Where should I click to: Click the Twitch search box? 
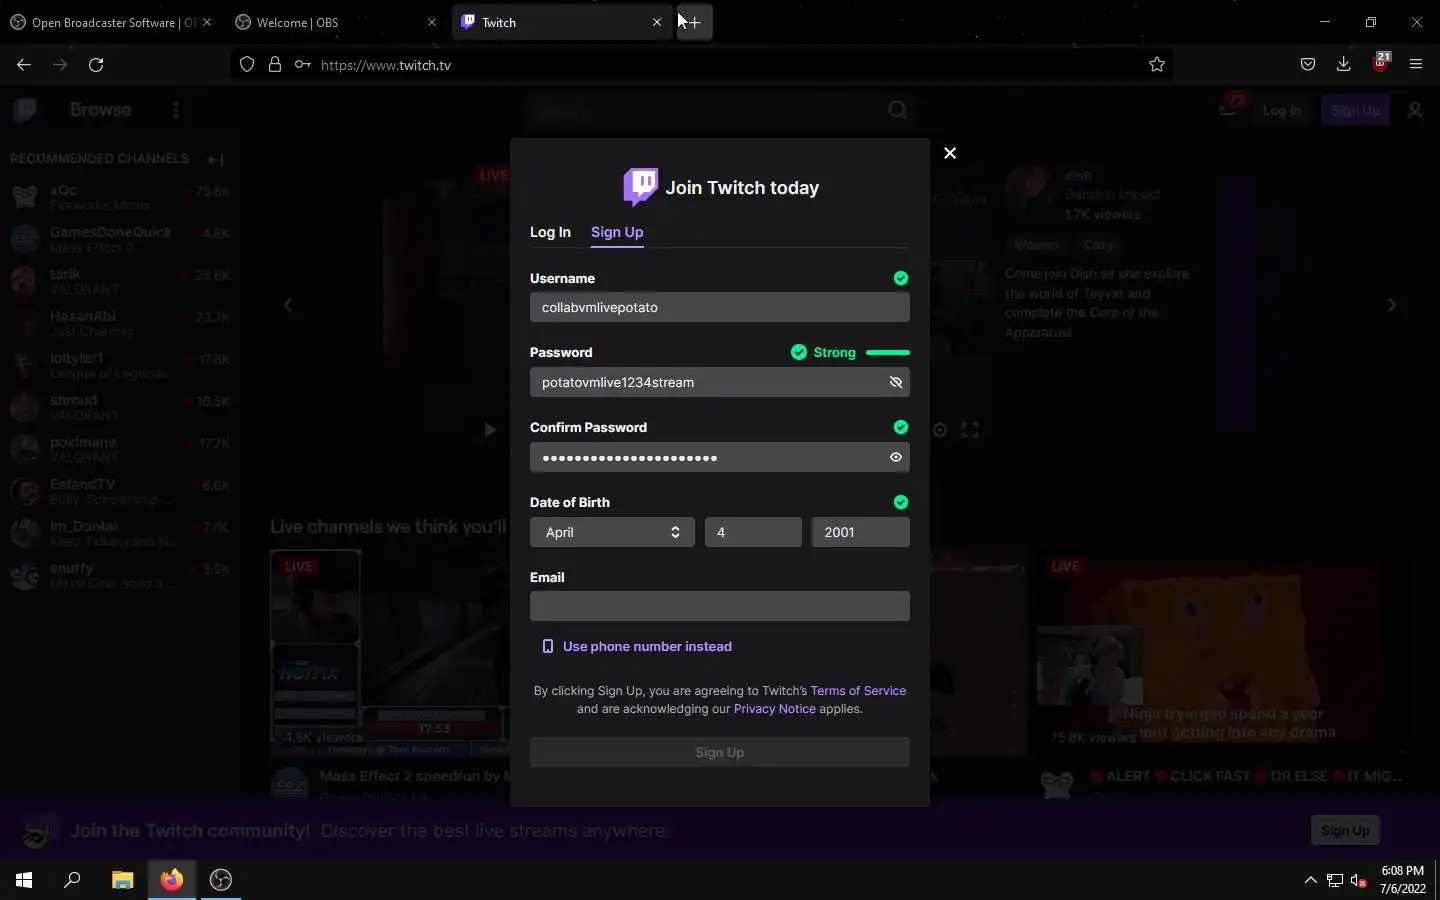(x=705, y=110)
